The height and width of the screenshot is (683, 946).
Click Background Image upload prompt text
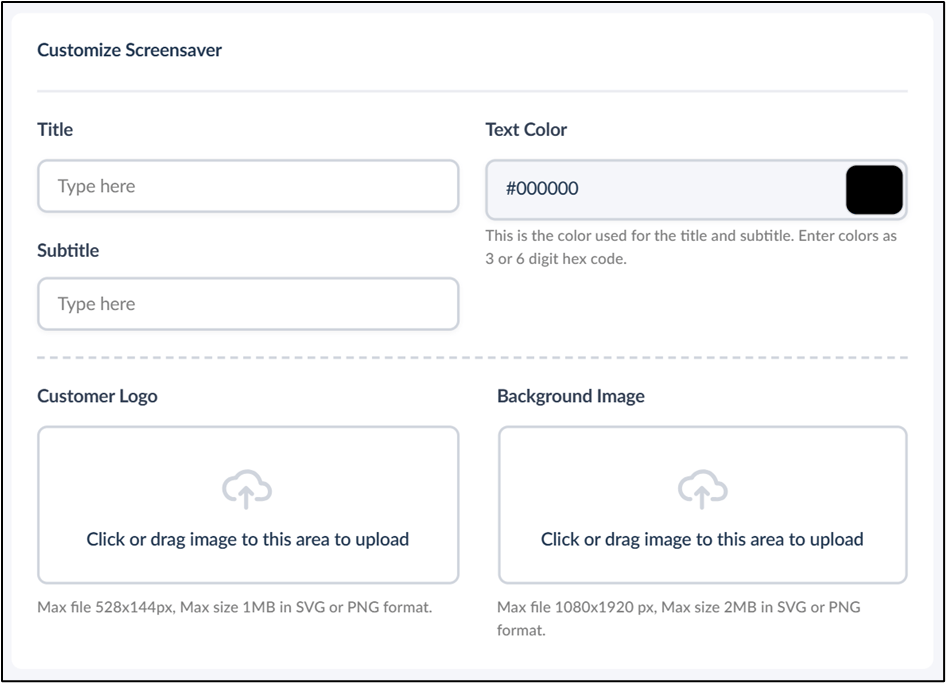[x=702, y=539]
